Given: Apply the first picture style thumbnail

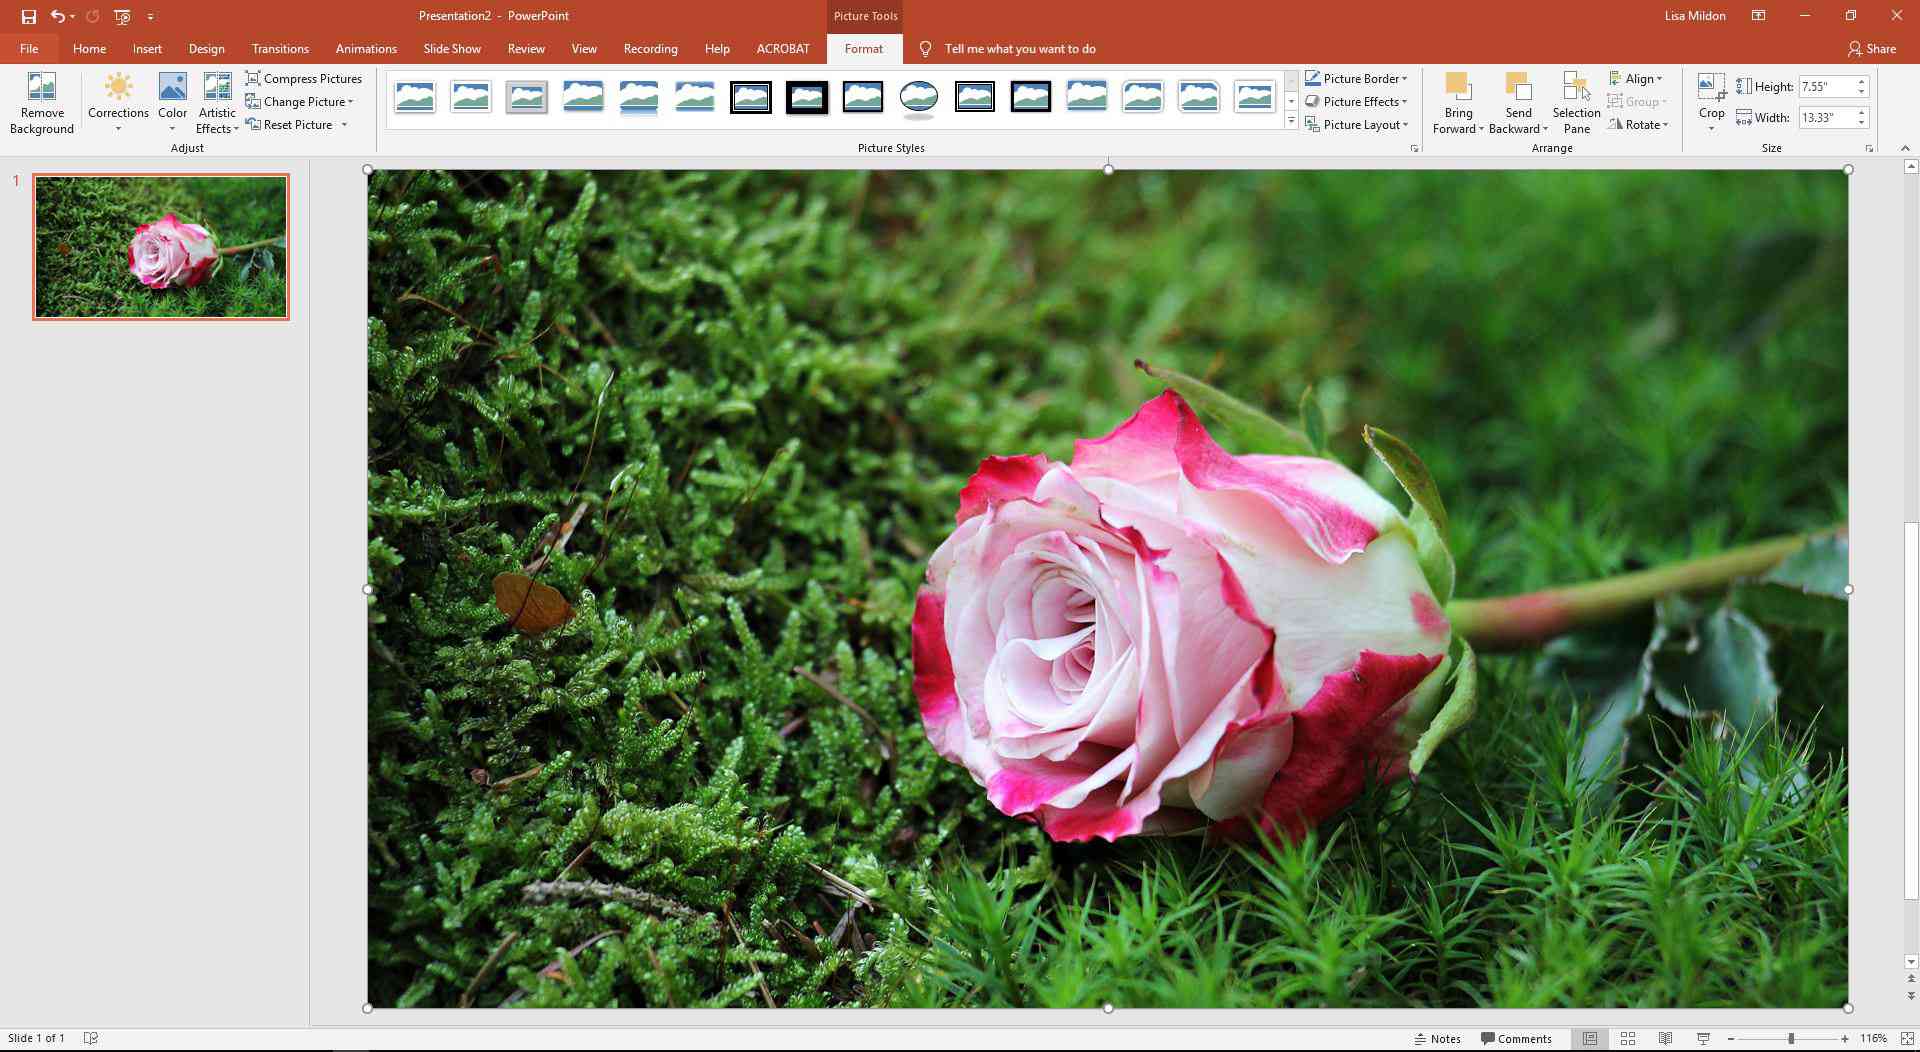Looking at the screenshot, I should point(414,97).
